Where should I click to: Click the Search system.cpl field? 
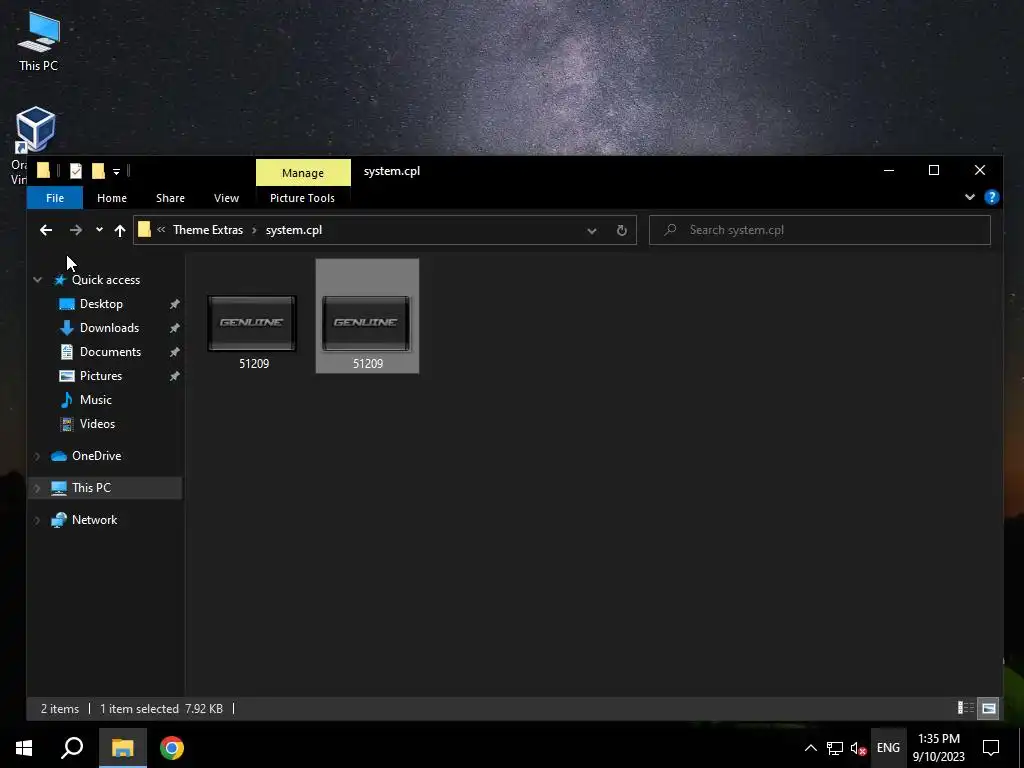pos(820,230)
